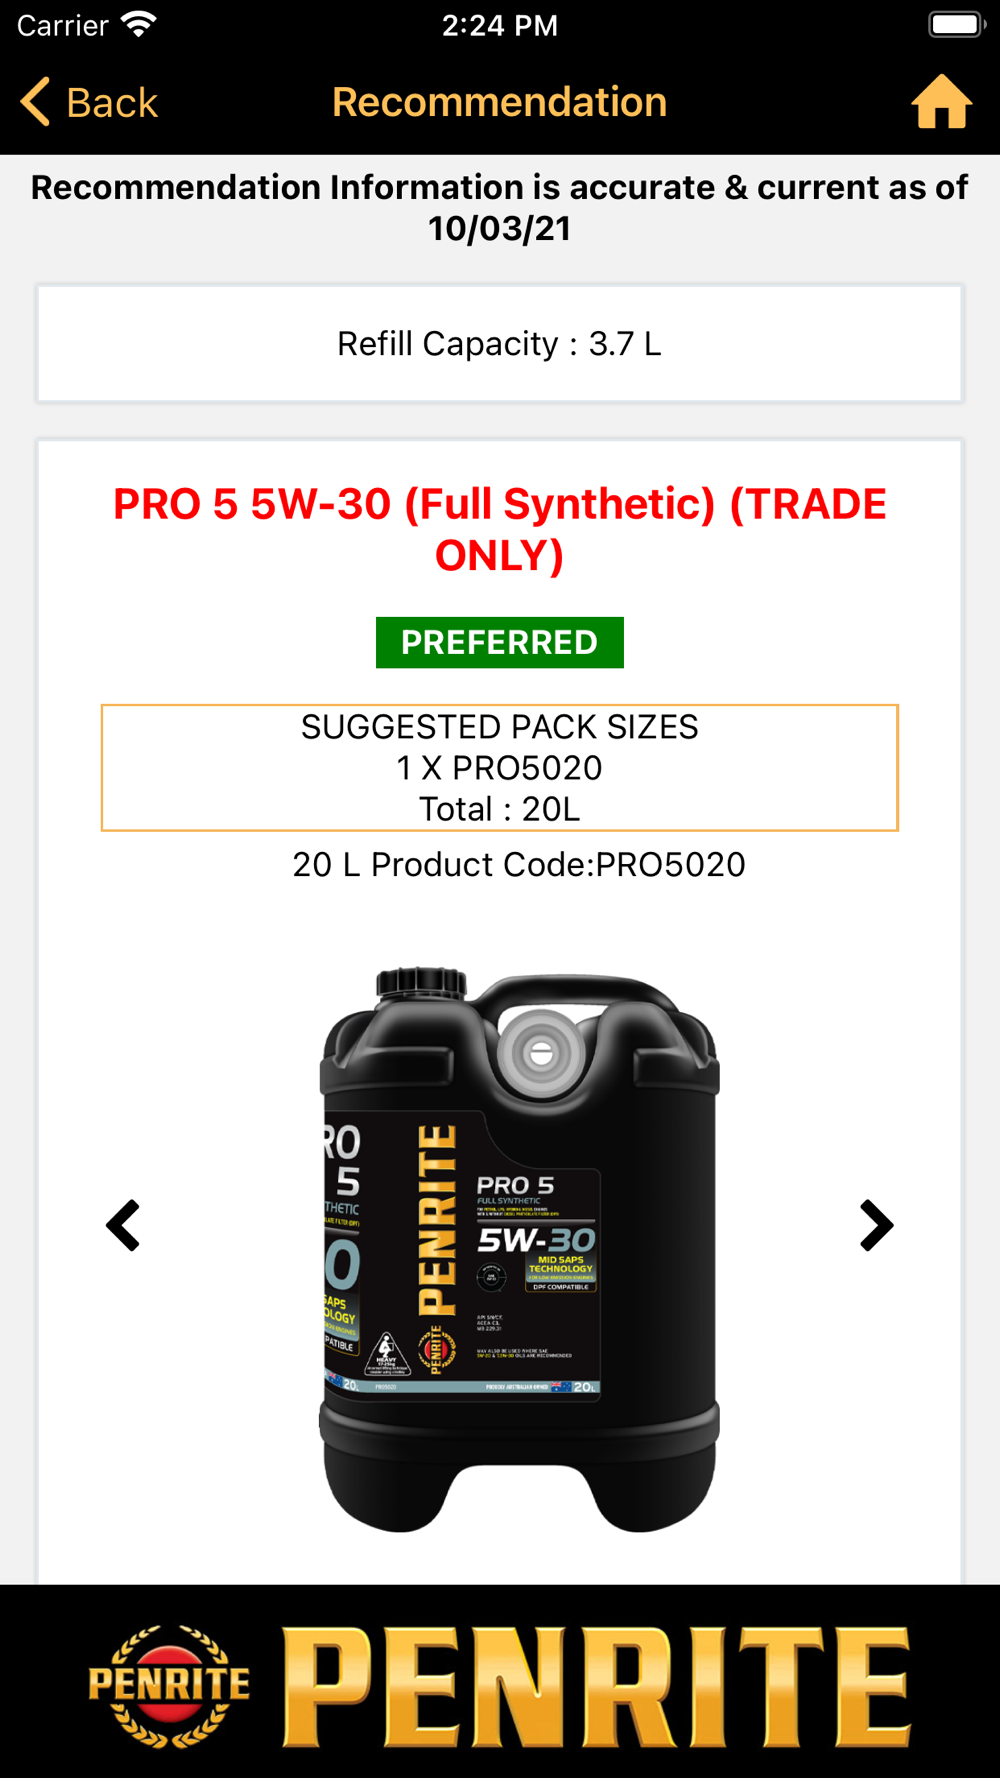Screen dimensions: 1000x1778
Task: Select the Suggested Pack Sizes box
Action: point(500,768)
